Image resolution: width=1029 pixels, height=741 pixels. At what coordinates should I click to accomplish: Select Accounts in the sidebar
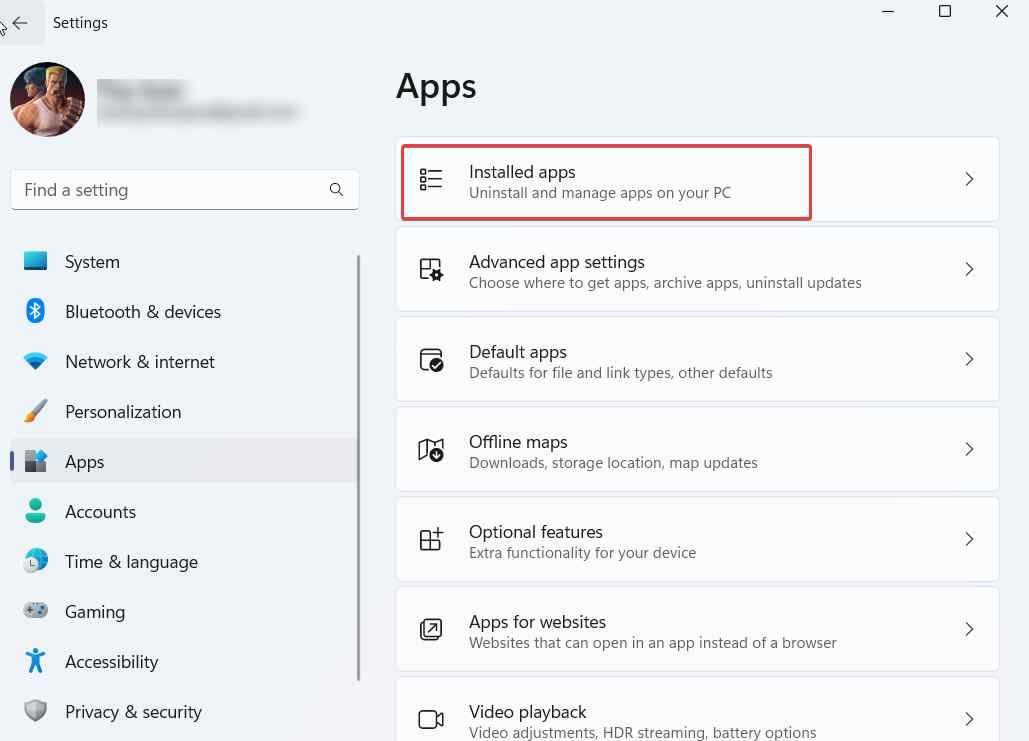(100, 511)
